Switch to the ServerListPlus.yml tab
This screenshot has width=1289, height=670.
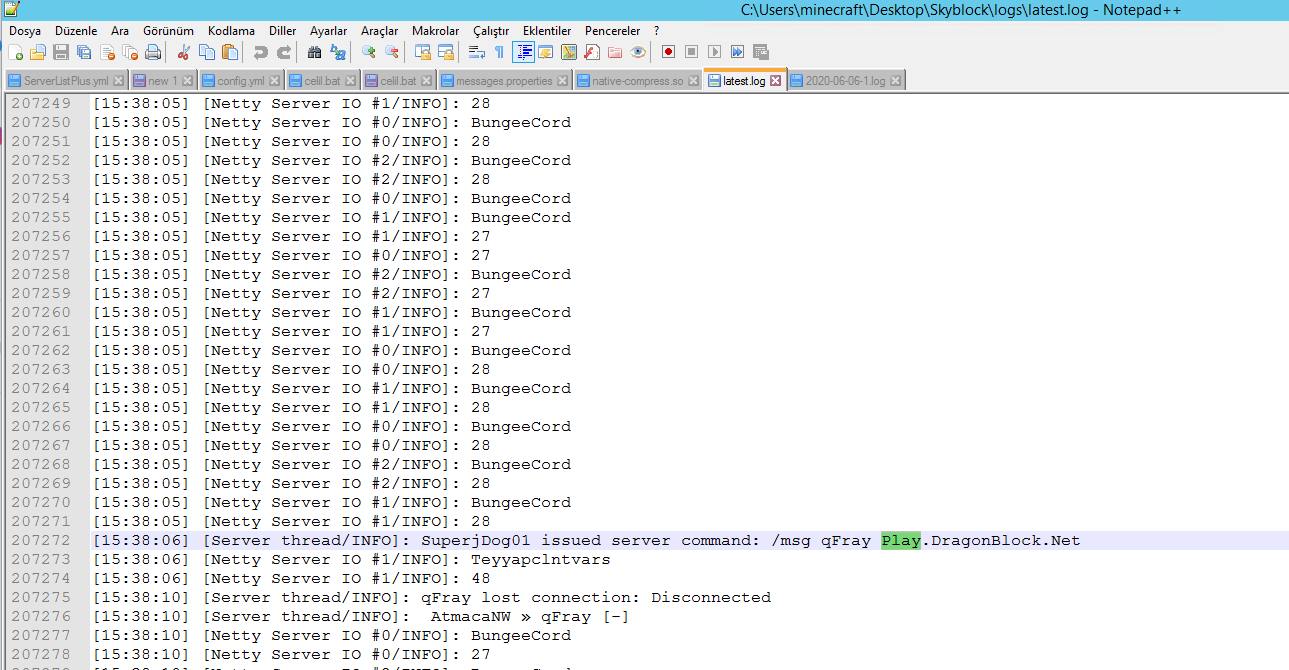pyautogui.click(x=66, y=81)
